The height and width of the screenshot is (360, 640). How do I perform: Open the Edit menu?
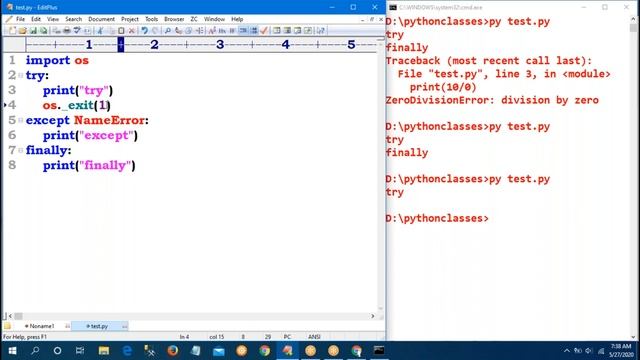(36, 19)
